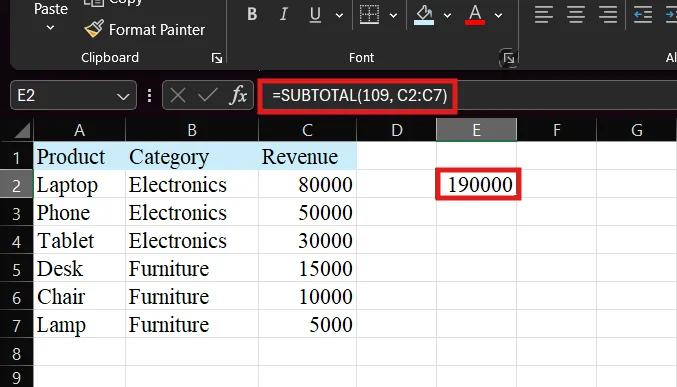The width and height of the screenshot is (677, 387).
Task: Apply red Font Color
Action: pyautogui.click(x=475, y=15)
